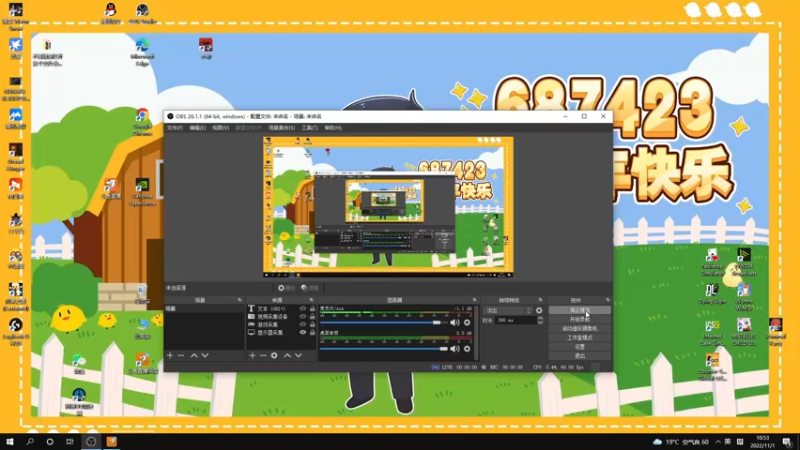Move source up in Sources panel
This screenshot has height=450, width=800.
(x=287, y=355)
